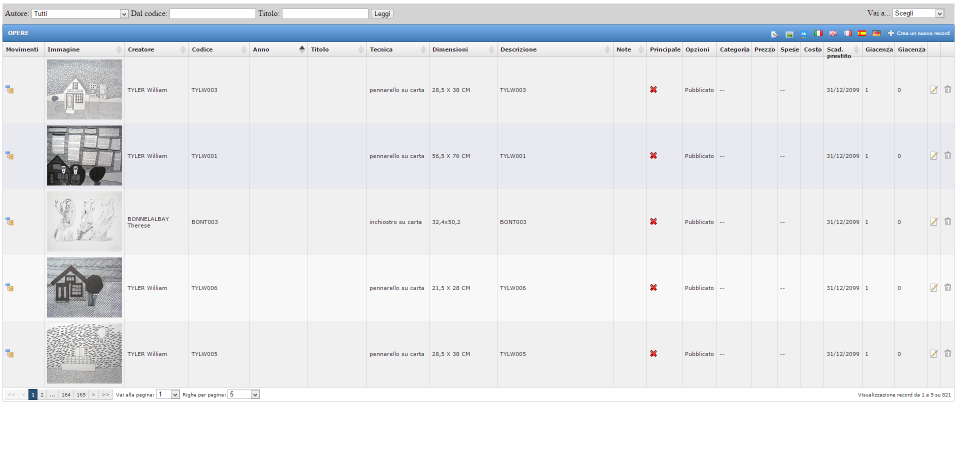Sort table by the Codice column header
956x462 pixels.
pyautogui.click(x=203, y=49)
